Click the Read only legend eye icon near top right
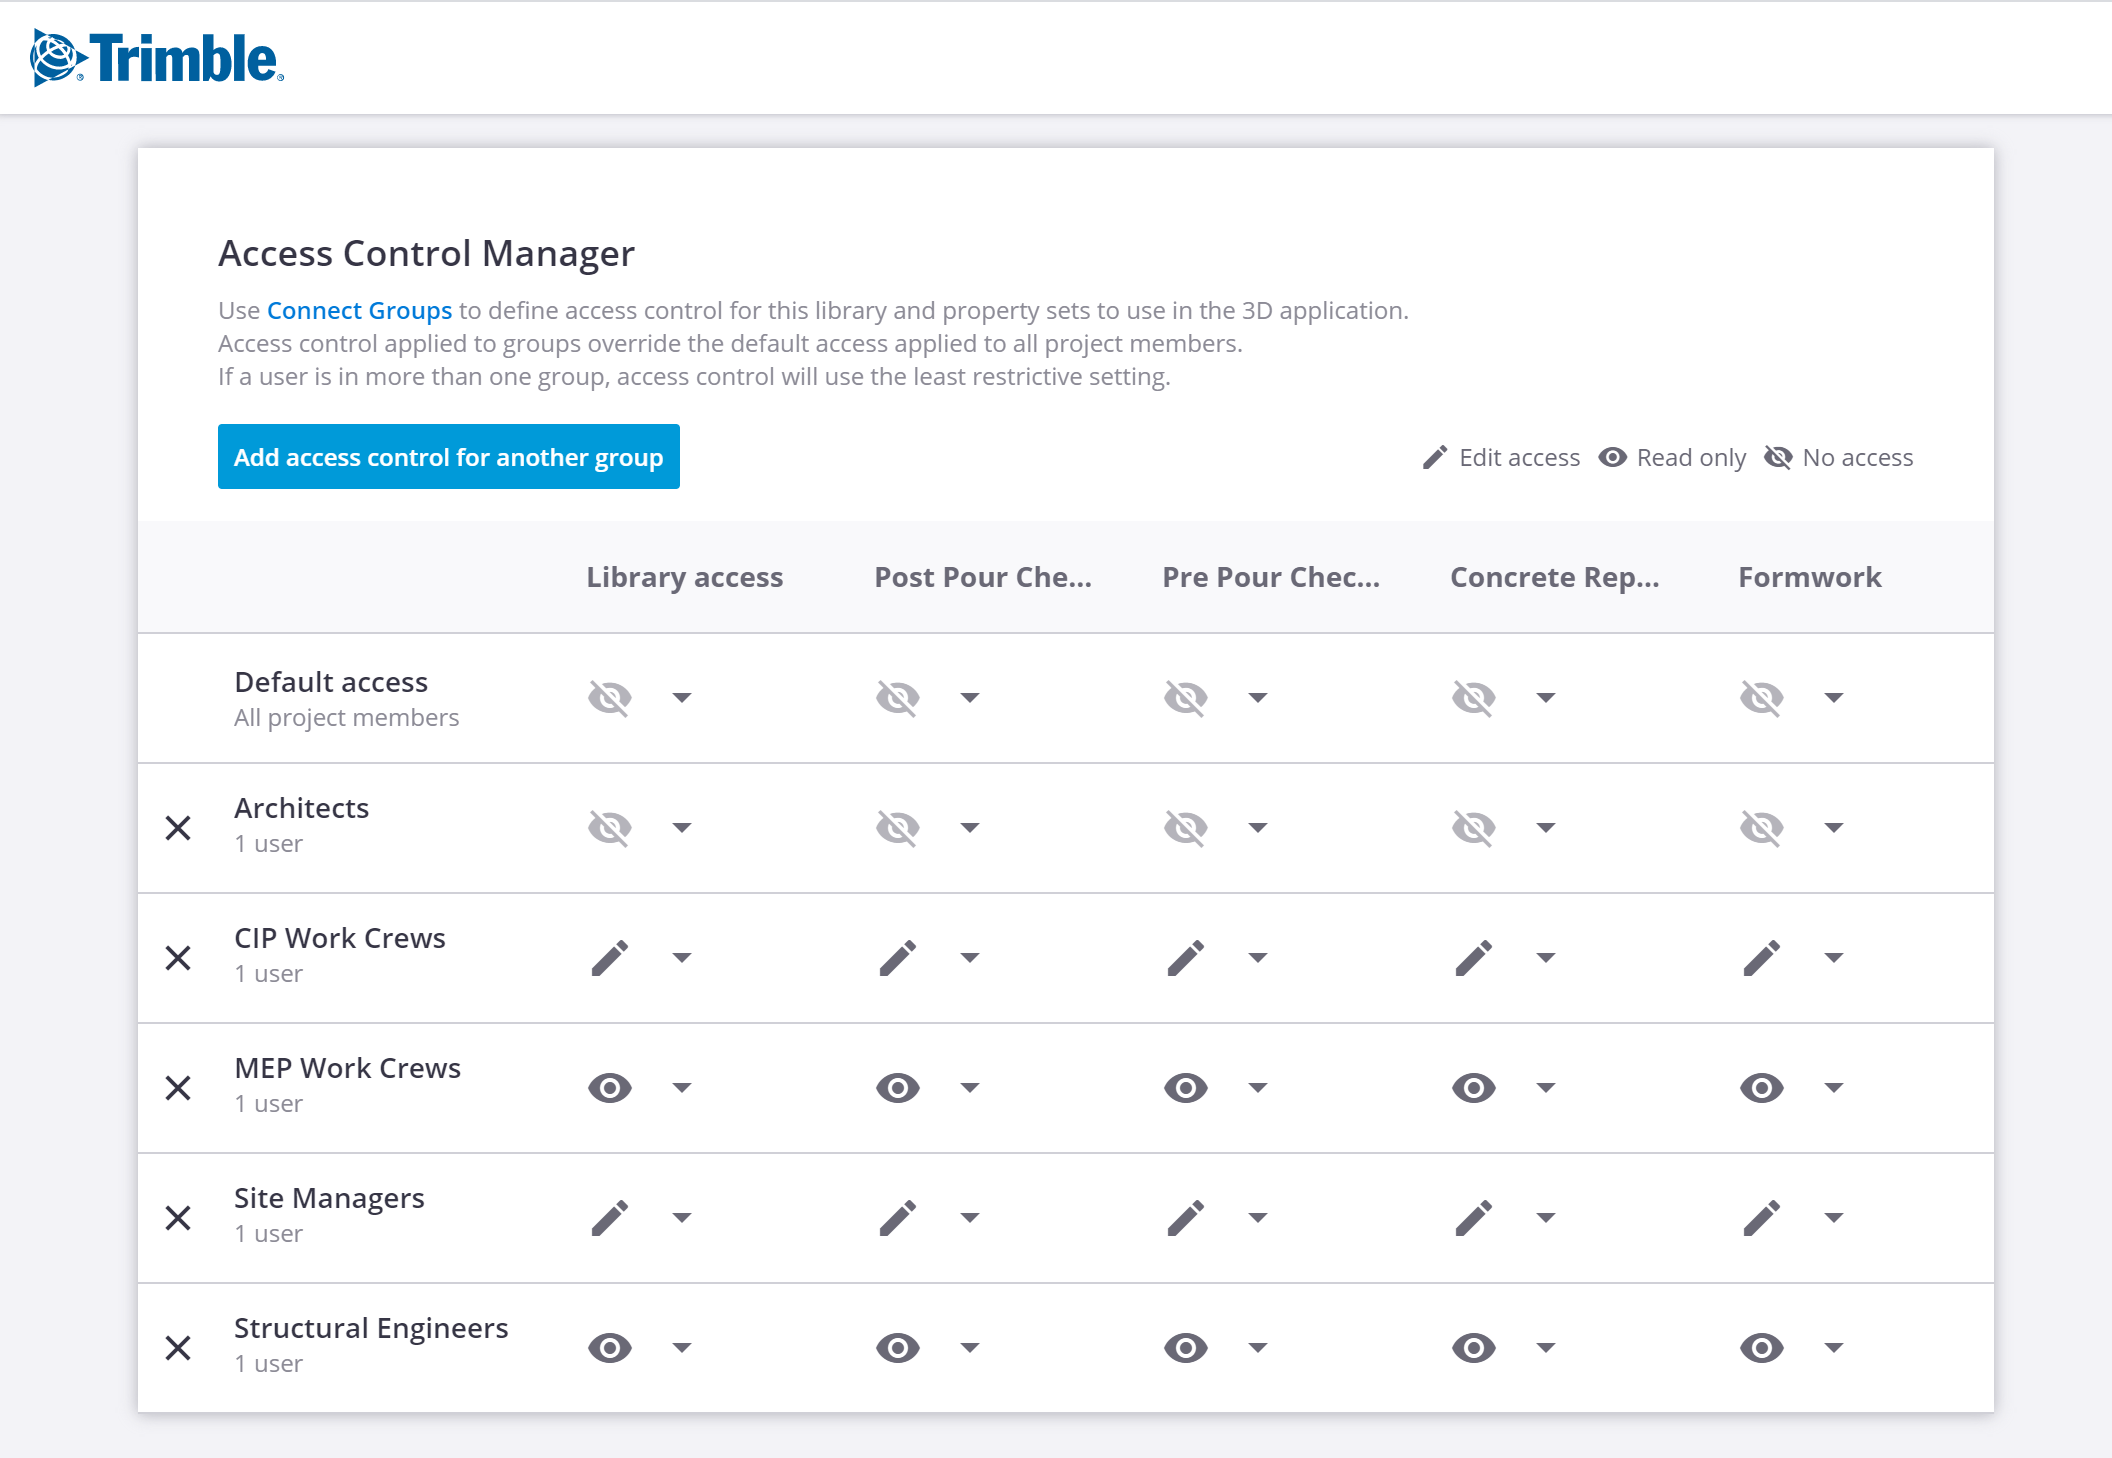2112x1458 pixels. tap(1612, 457)
